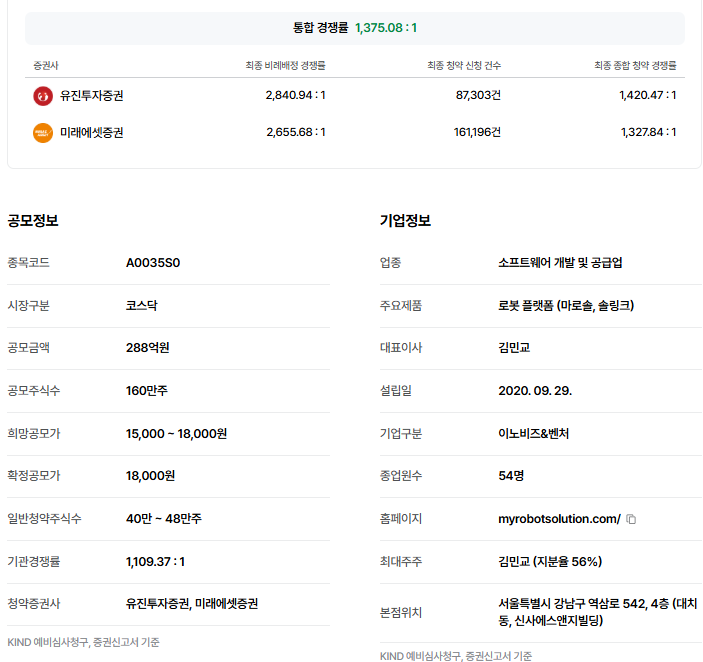Click the 공모금액 label
The height and width of the screenshot is (662, 703).
28,348
